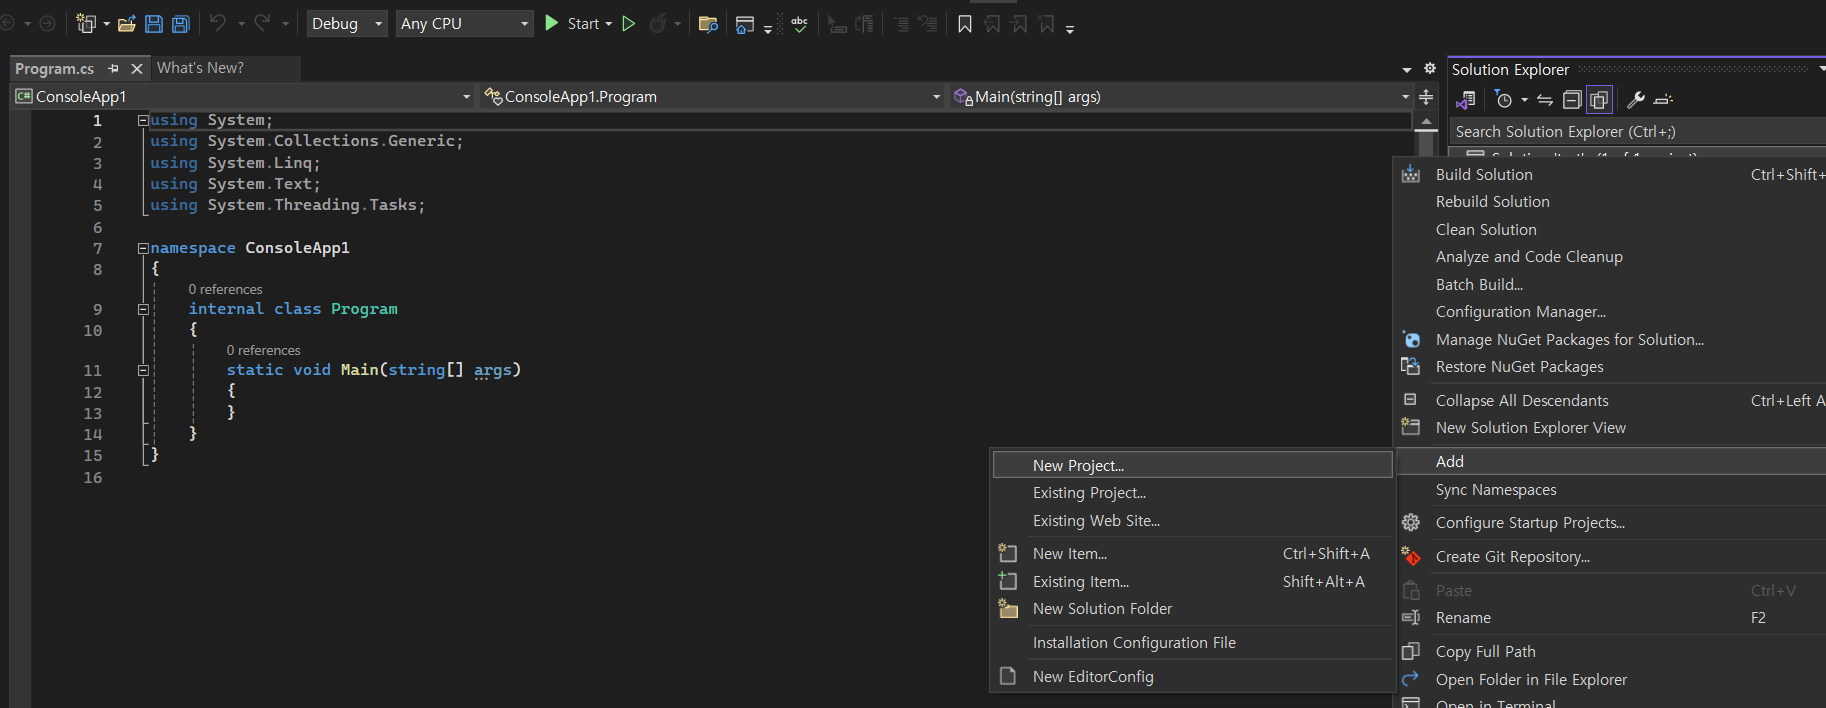1826x708 pixels.
Task: Open Properties wrench icon in Solution Explorer
Action: click(1636, 100)
